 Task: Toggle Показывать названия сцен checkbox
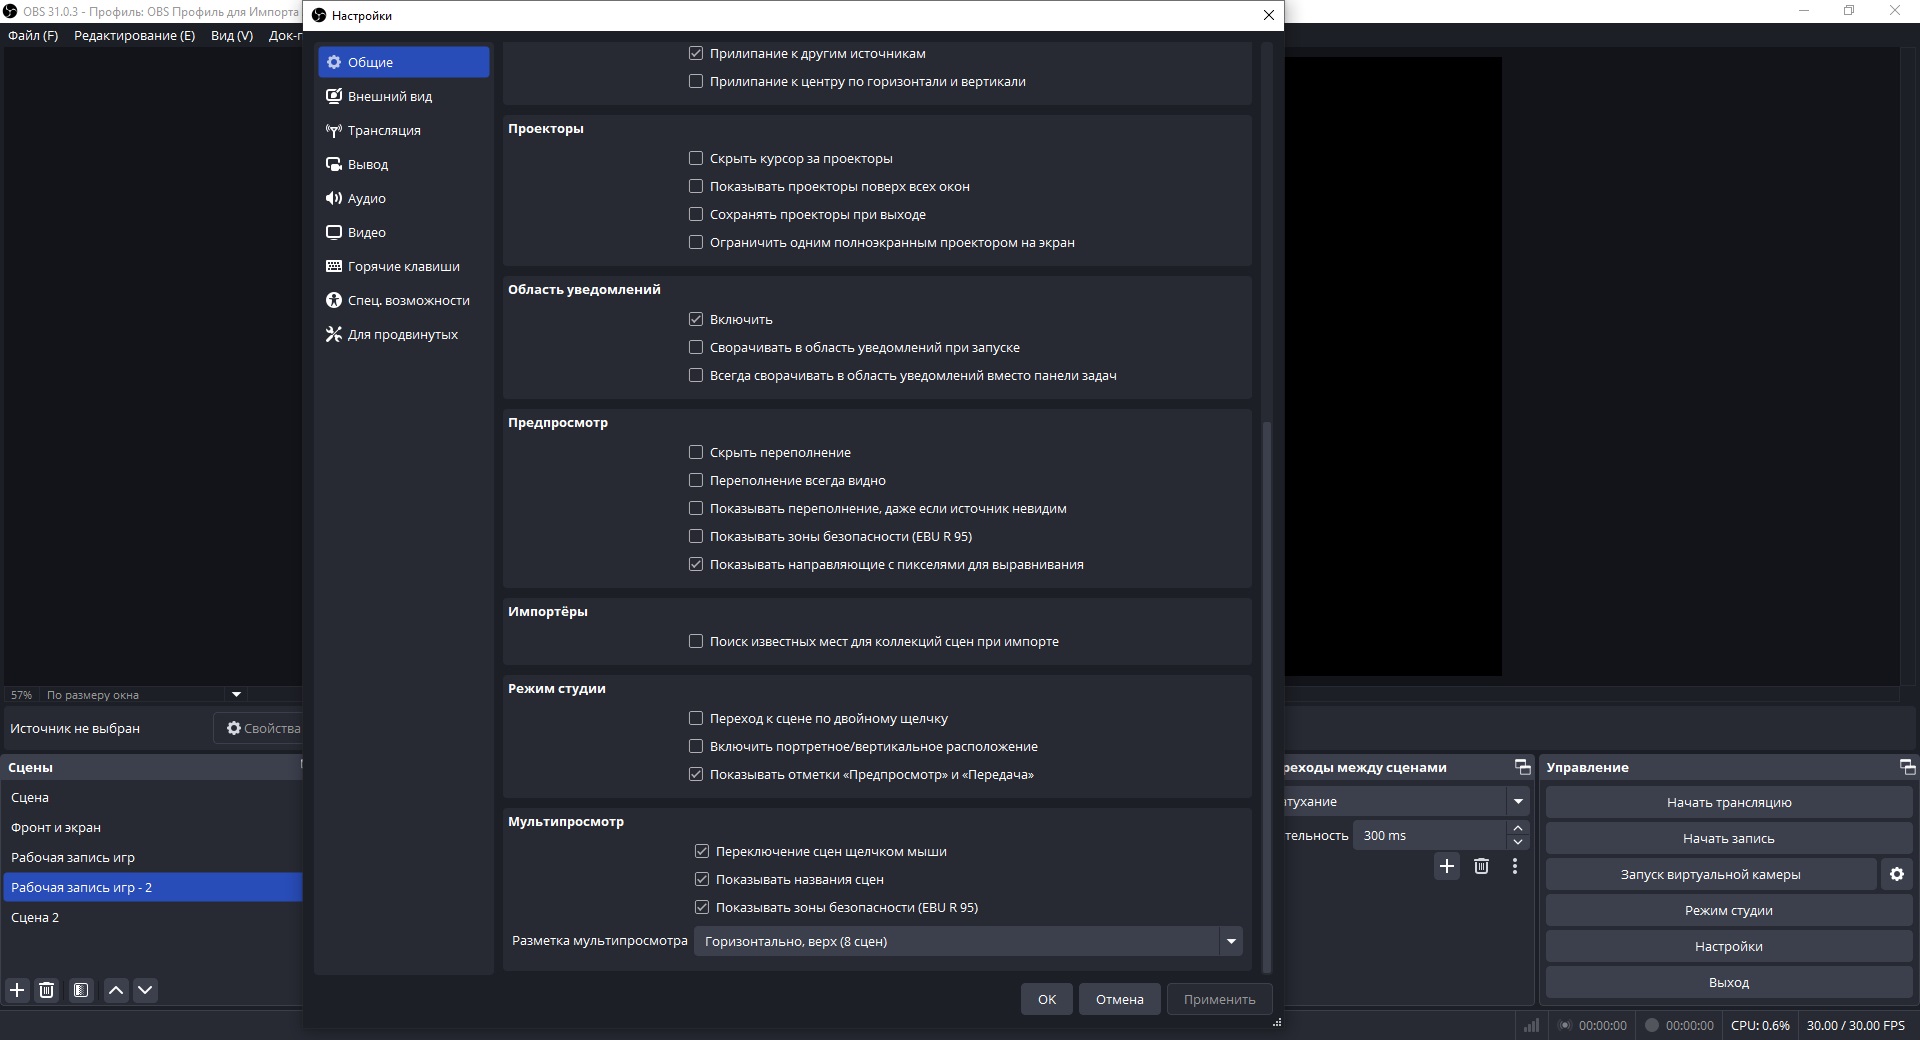tap(702, 879)
